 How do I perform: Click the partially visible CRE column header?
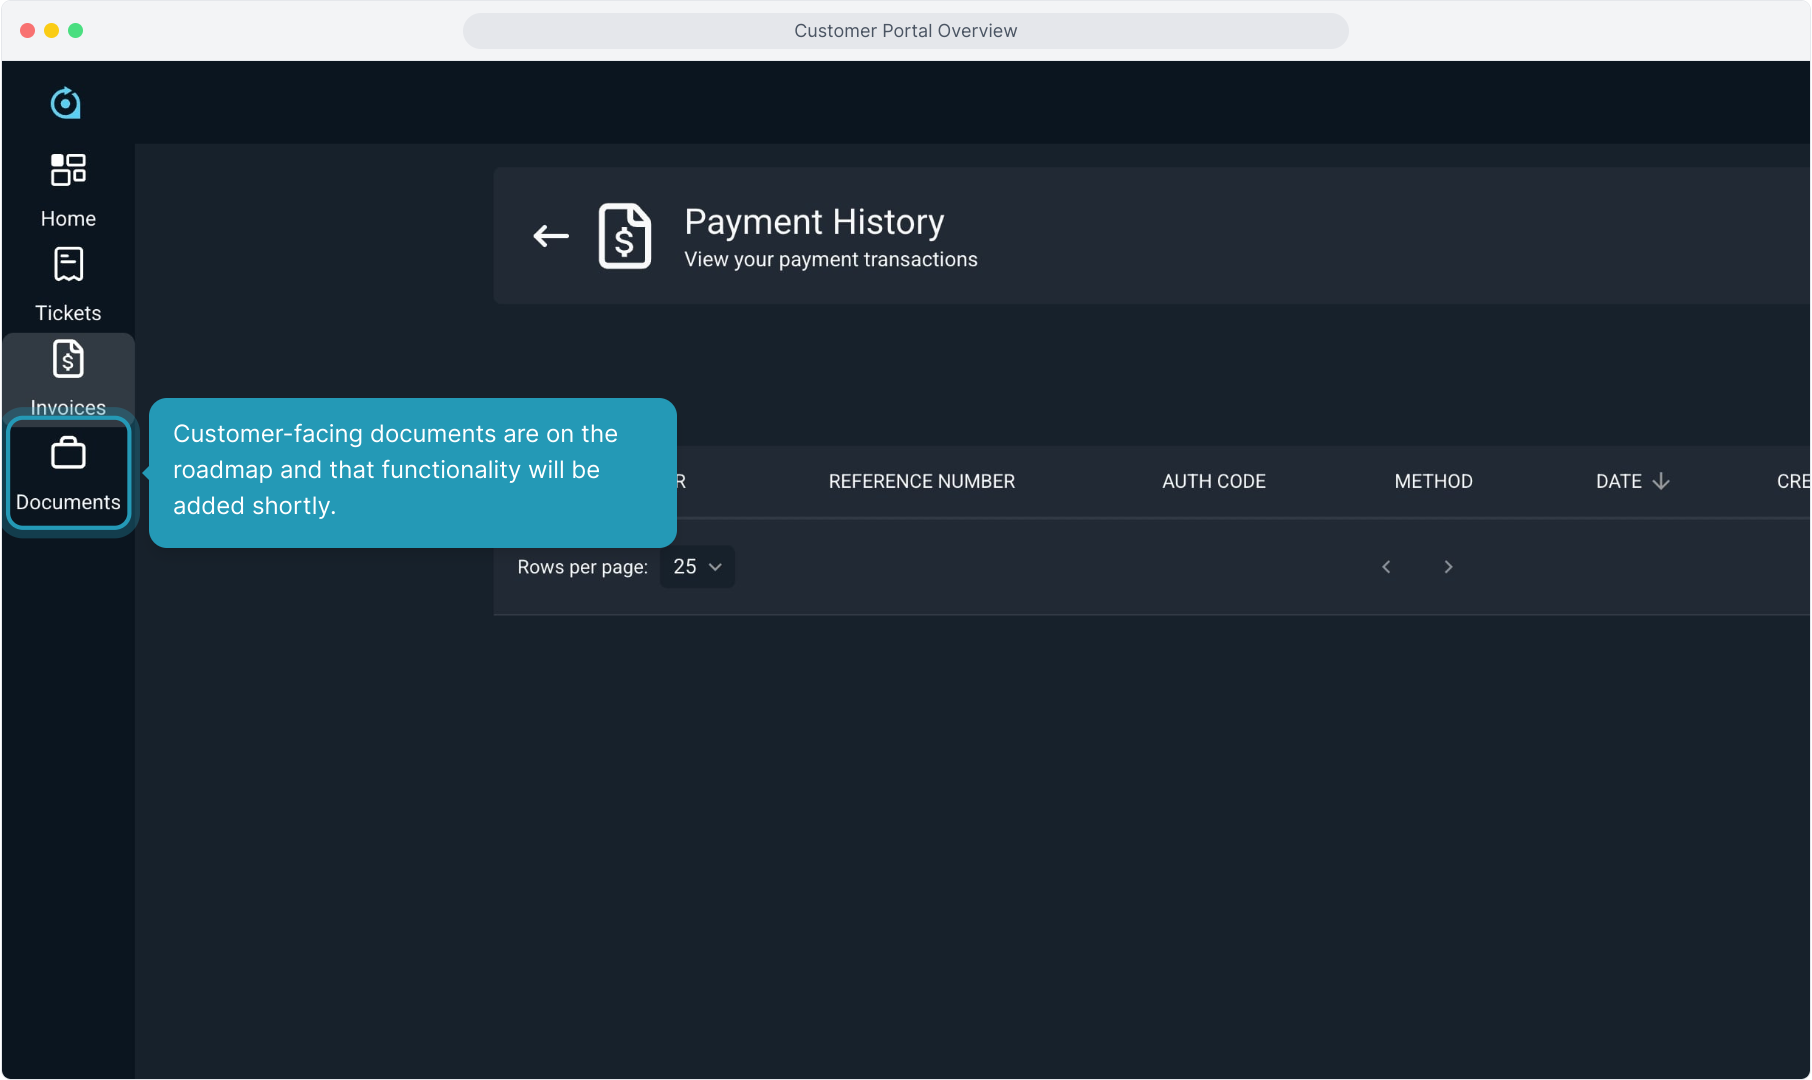click(1792, 481)
